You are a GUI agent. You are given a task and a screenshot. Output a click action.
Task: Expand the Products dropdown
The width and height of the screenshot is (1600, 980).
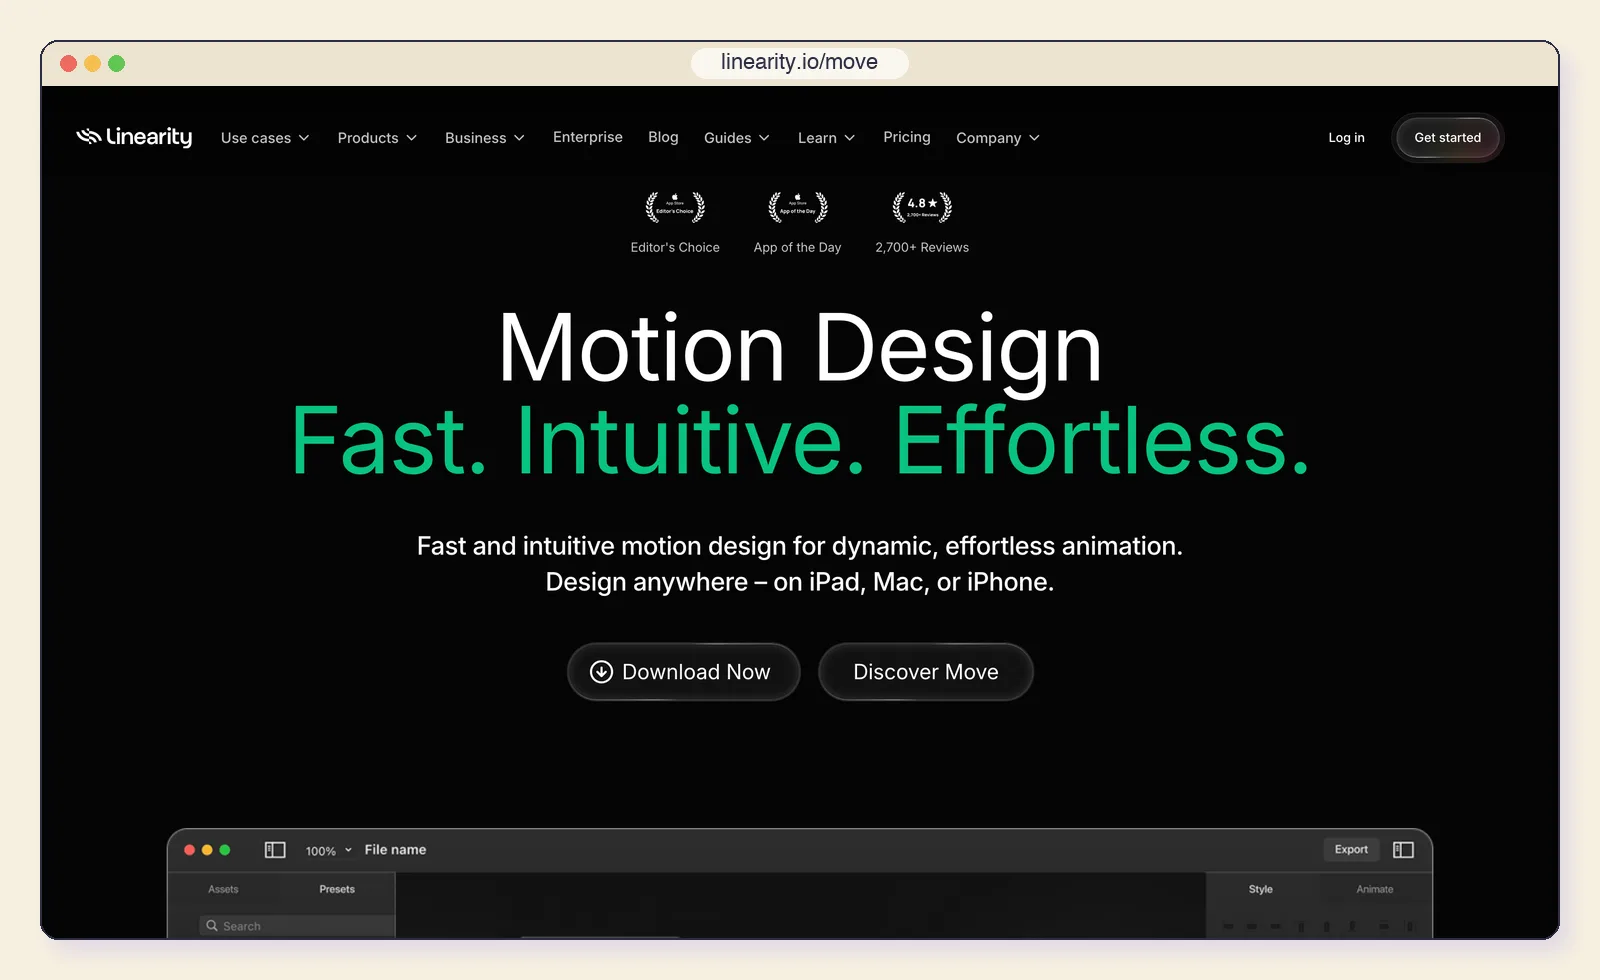377,138
